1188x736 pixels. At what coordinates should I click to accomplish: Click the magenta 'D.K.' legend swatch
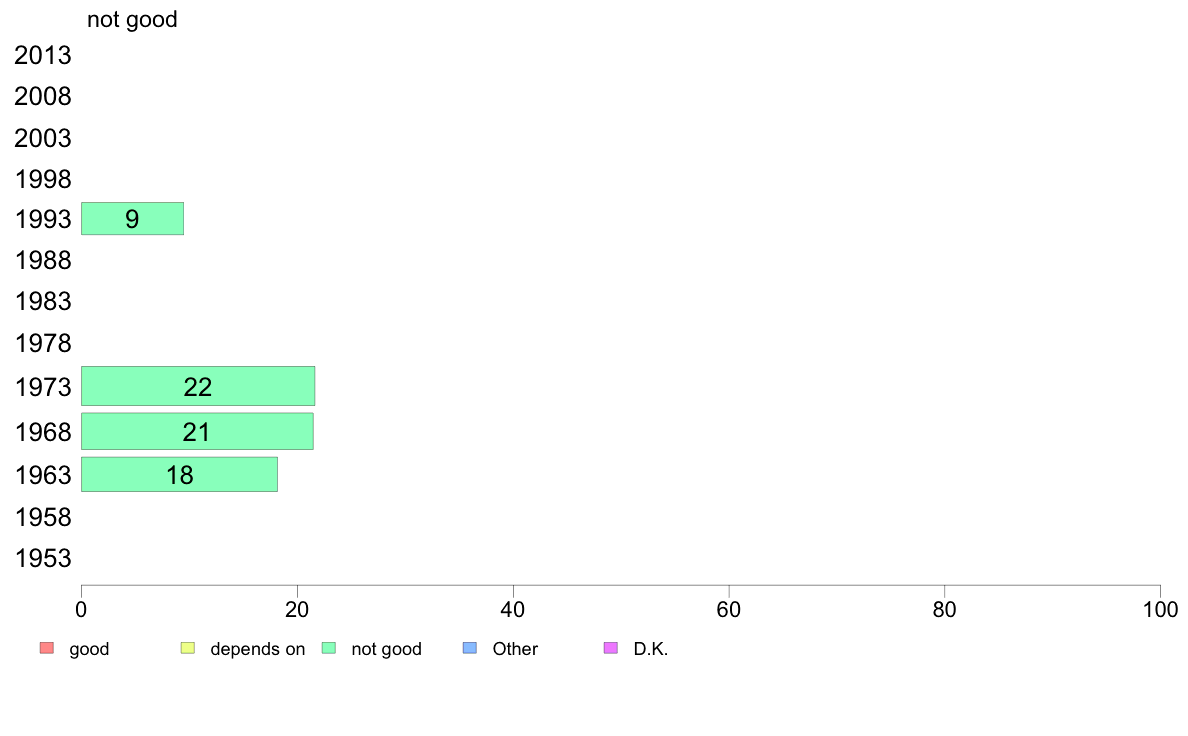point(611,648)
